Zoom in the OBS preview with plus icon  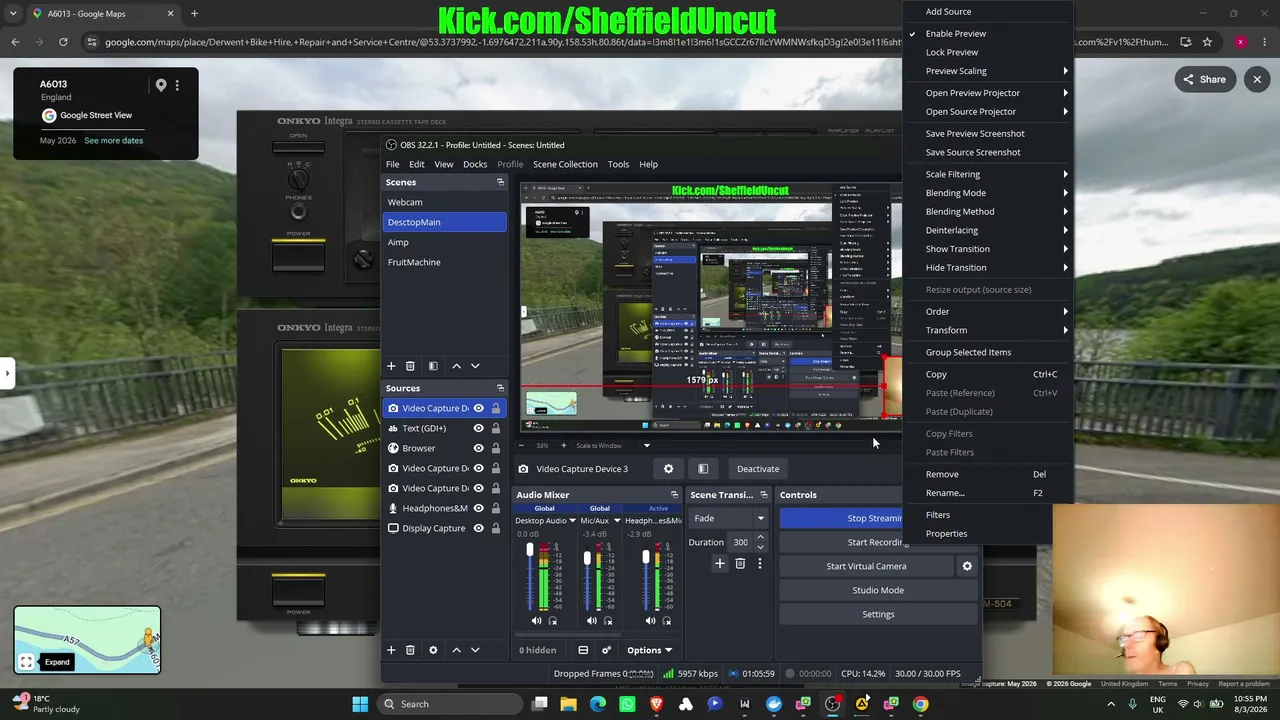(563, 445)
